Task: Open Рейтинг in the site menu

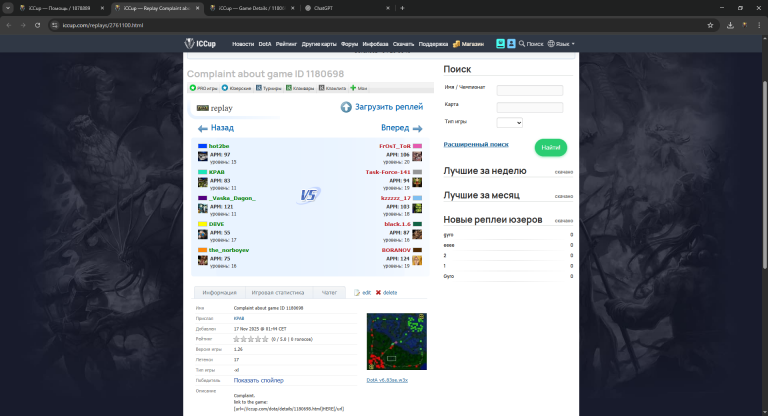Action: 286,44
